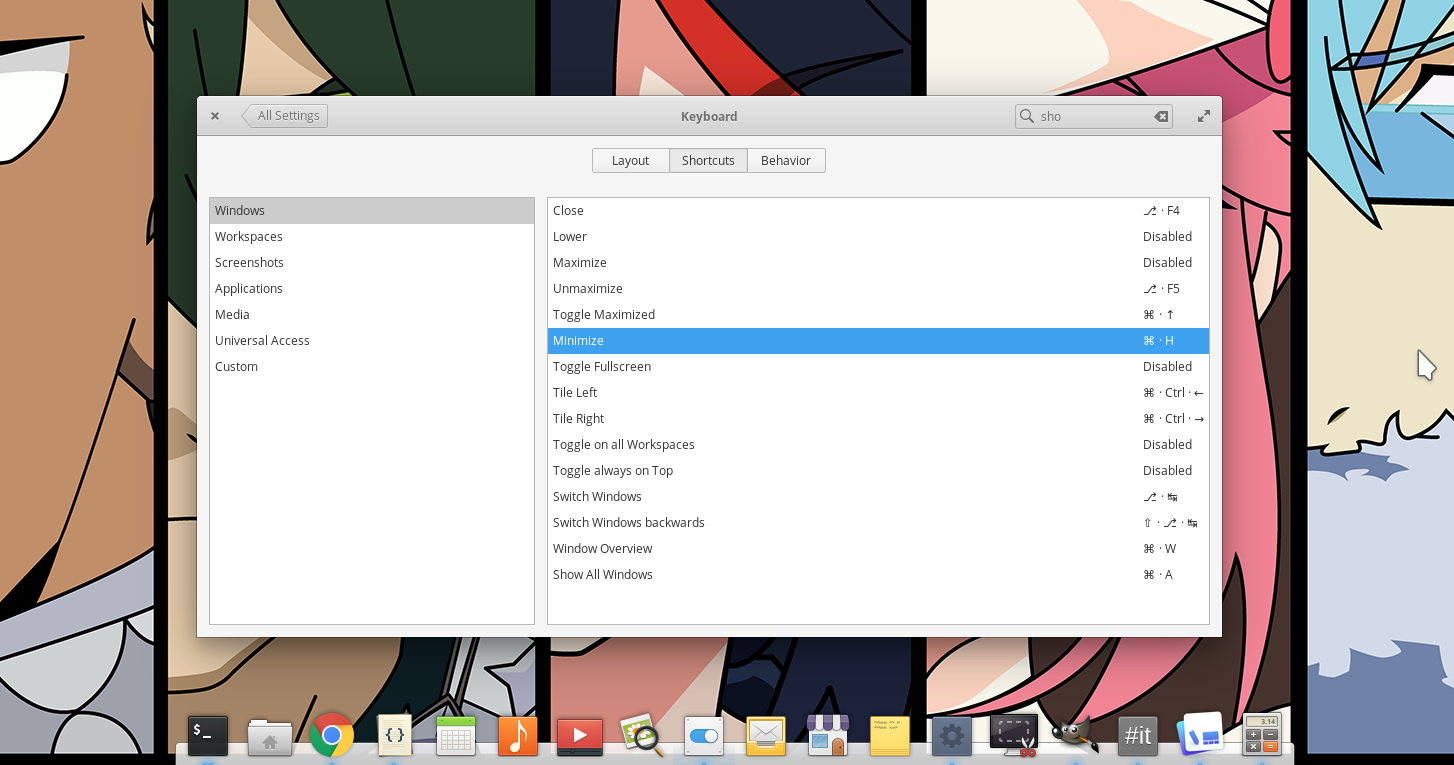Launch the Screenshot tool in the dock
Image resolution: width=1454 pixels, height=765 pixels.
click(1014, 736)
